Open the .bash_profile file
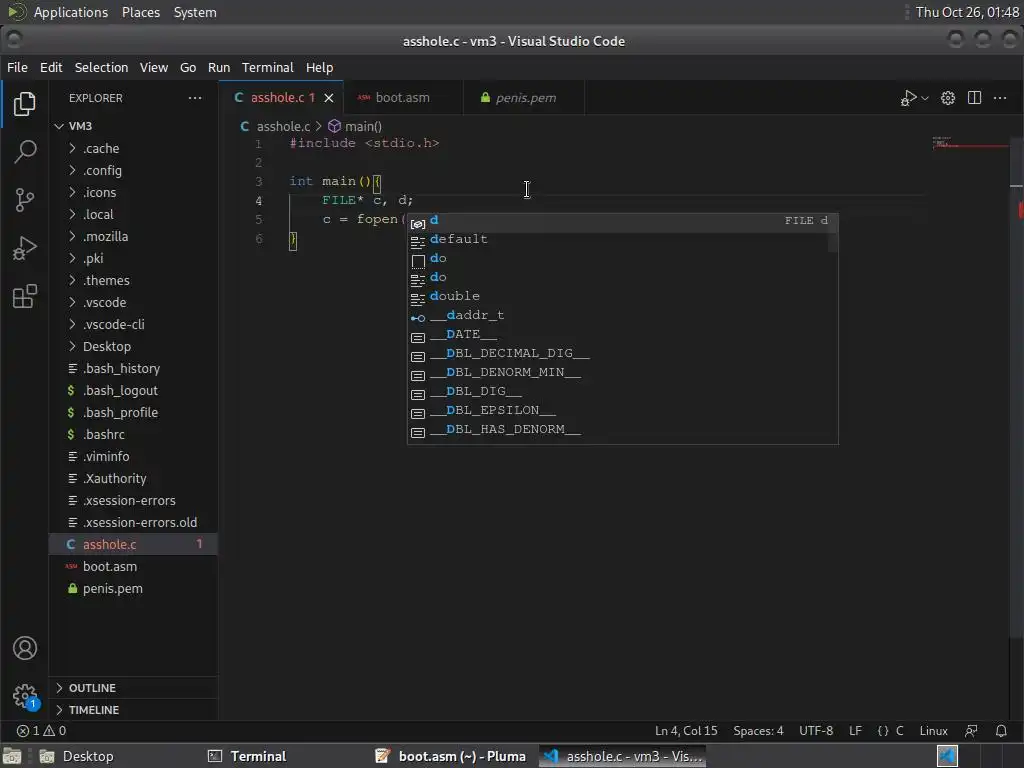This screenshot has height=768, width=1024. tap(133, 413)
